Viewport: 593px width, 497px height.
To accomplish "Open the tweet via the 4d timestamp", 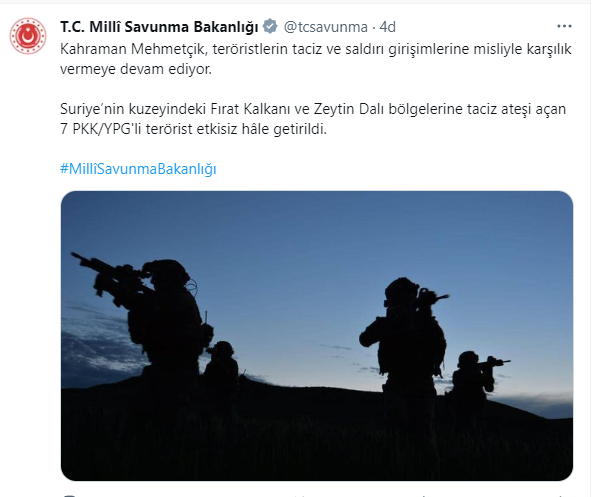I will tap(387, 27).
